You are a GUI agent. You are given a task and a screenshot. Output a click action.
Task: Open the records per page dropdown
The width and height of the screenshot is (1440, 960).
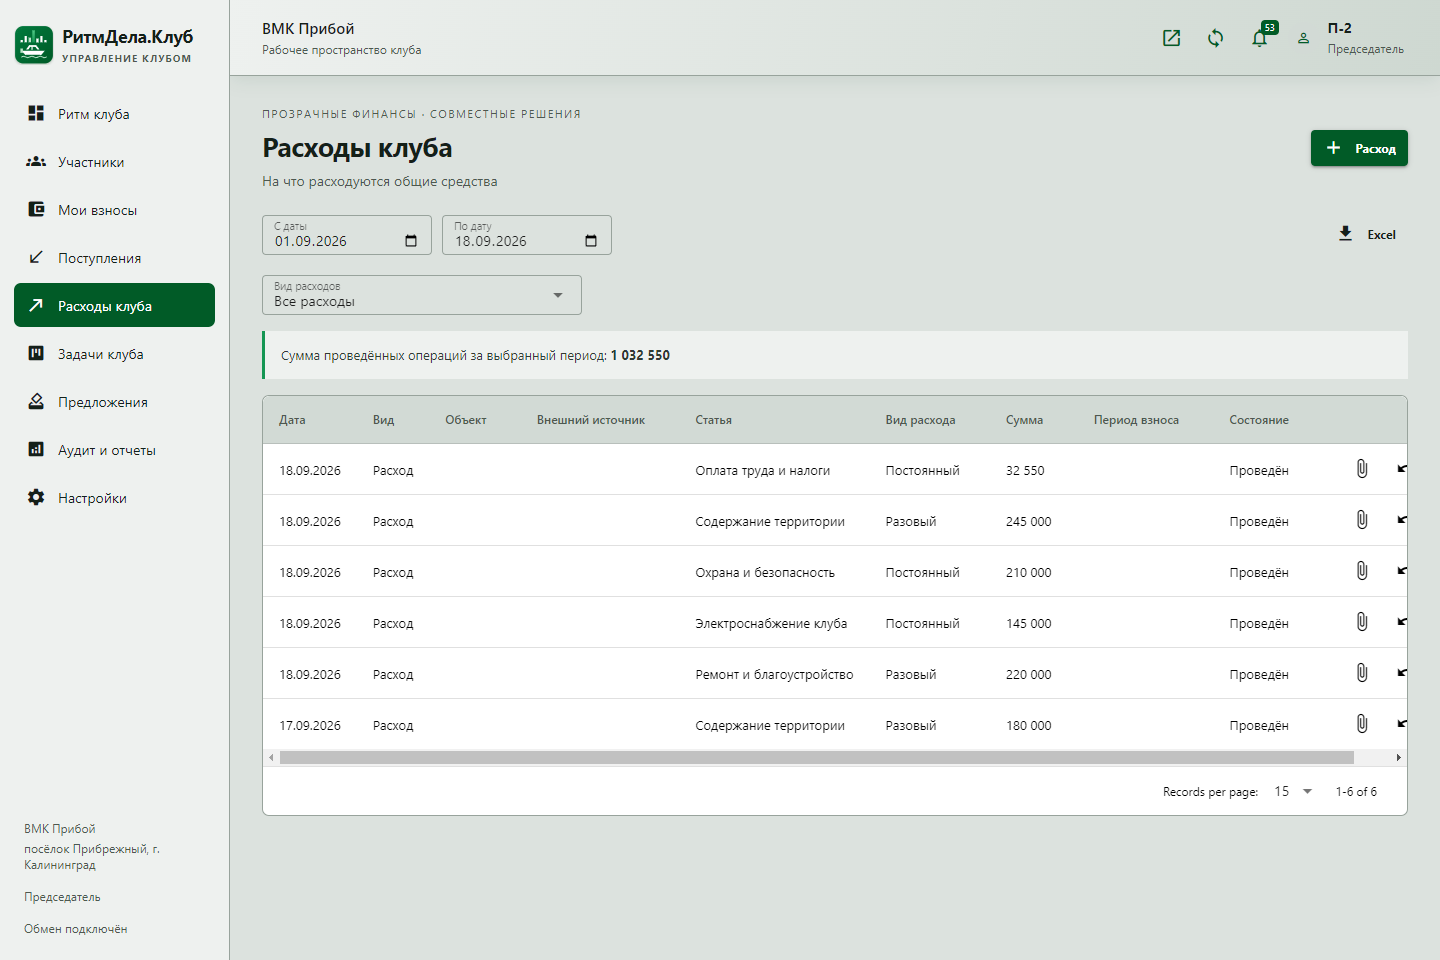tap(1293, 791)
